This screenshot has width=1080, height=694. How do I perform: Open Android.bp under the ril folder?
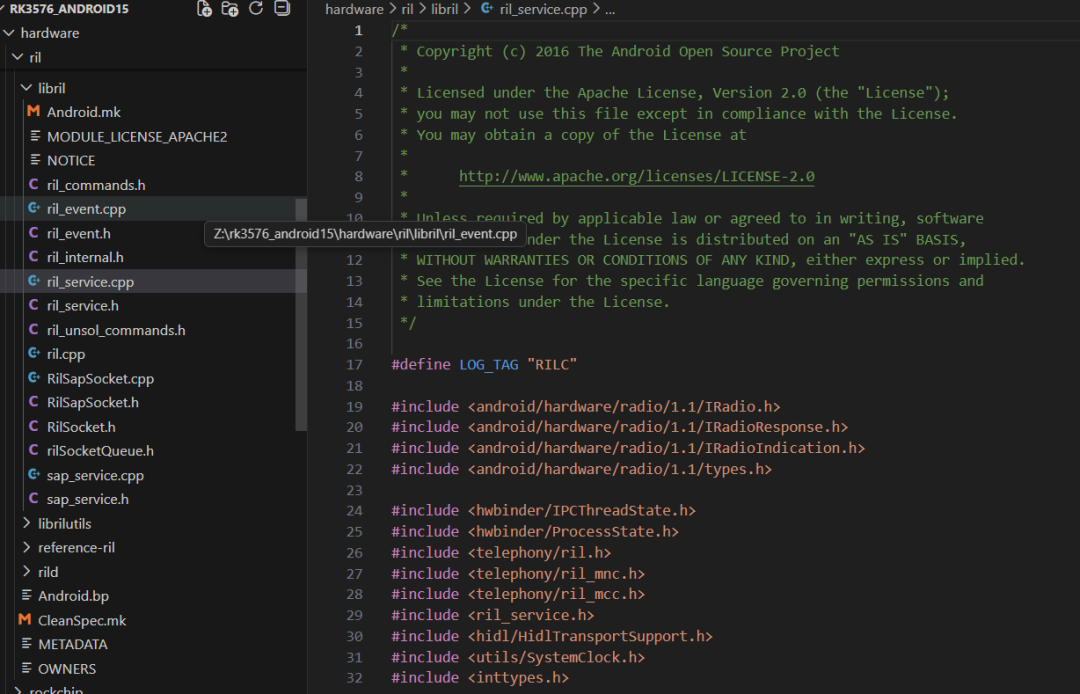point(73,596)
